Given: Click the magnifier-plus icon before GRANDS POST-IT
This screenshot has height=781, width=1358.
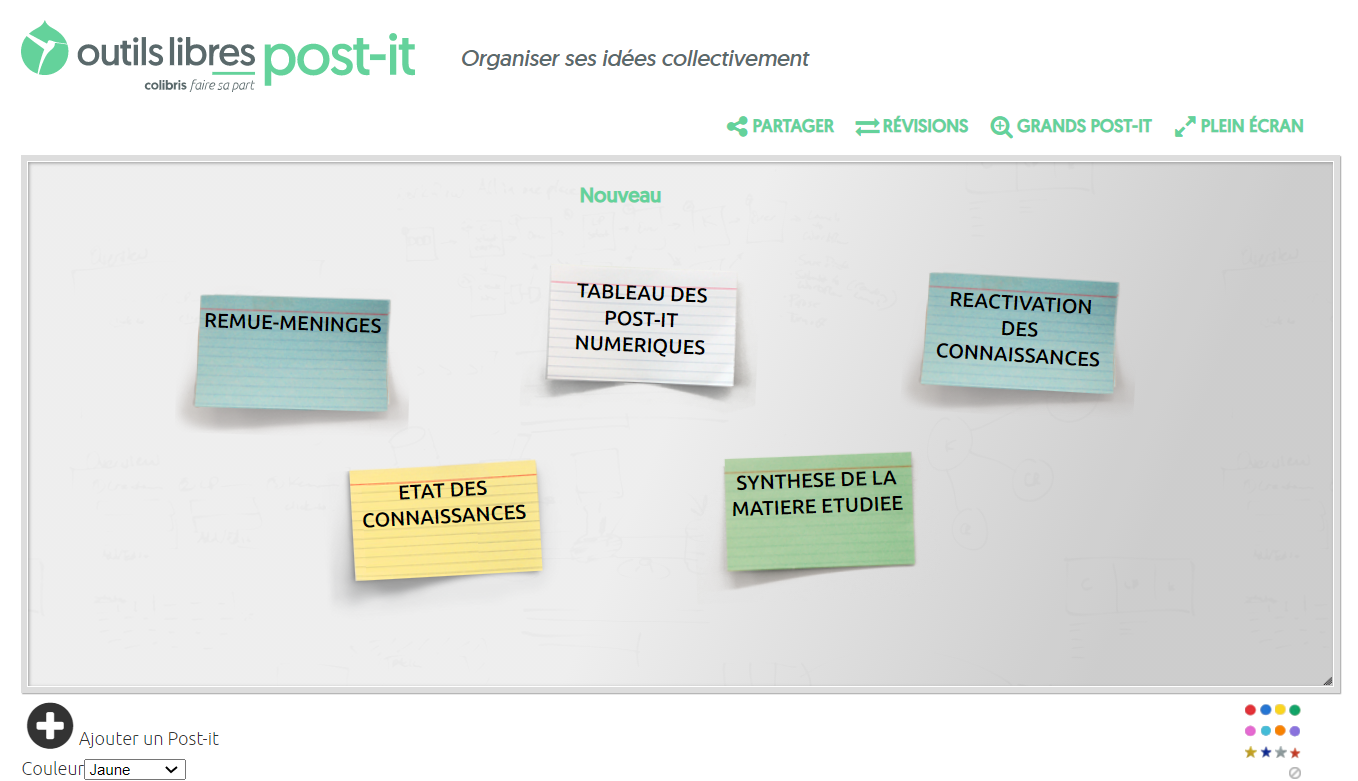Looking at the screenshot, I should pyautogui.click(x=1000, y=126).
